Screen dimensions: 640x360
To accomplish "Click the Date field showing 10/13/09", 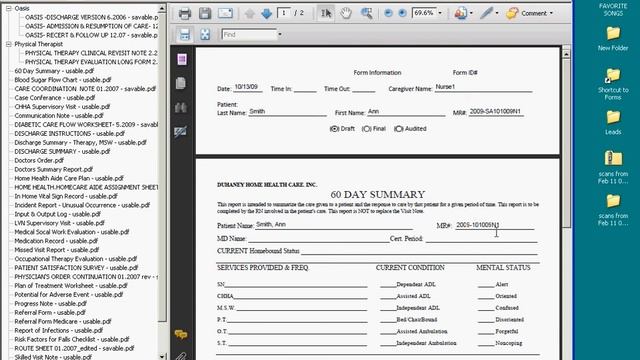I will tap(248, 87).
